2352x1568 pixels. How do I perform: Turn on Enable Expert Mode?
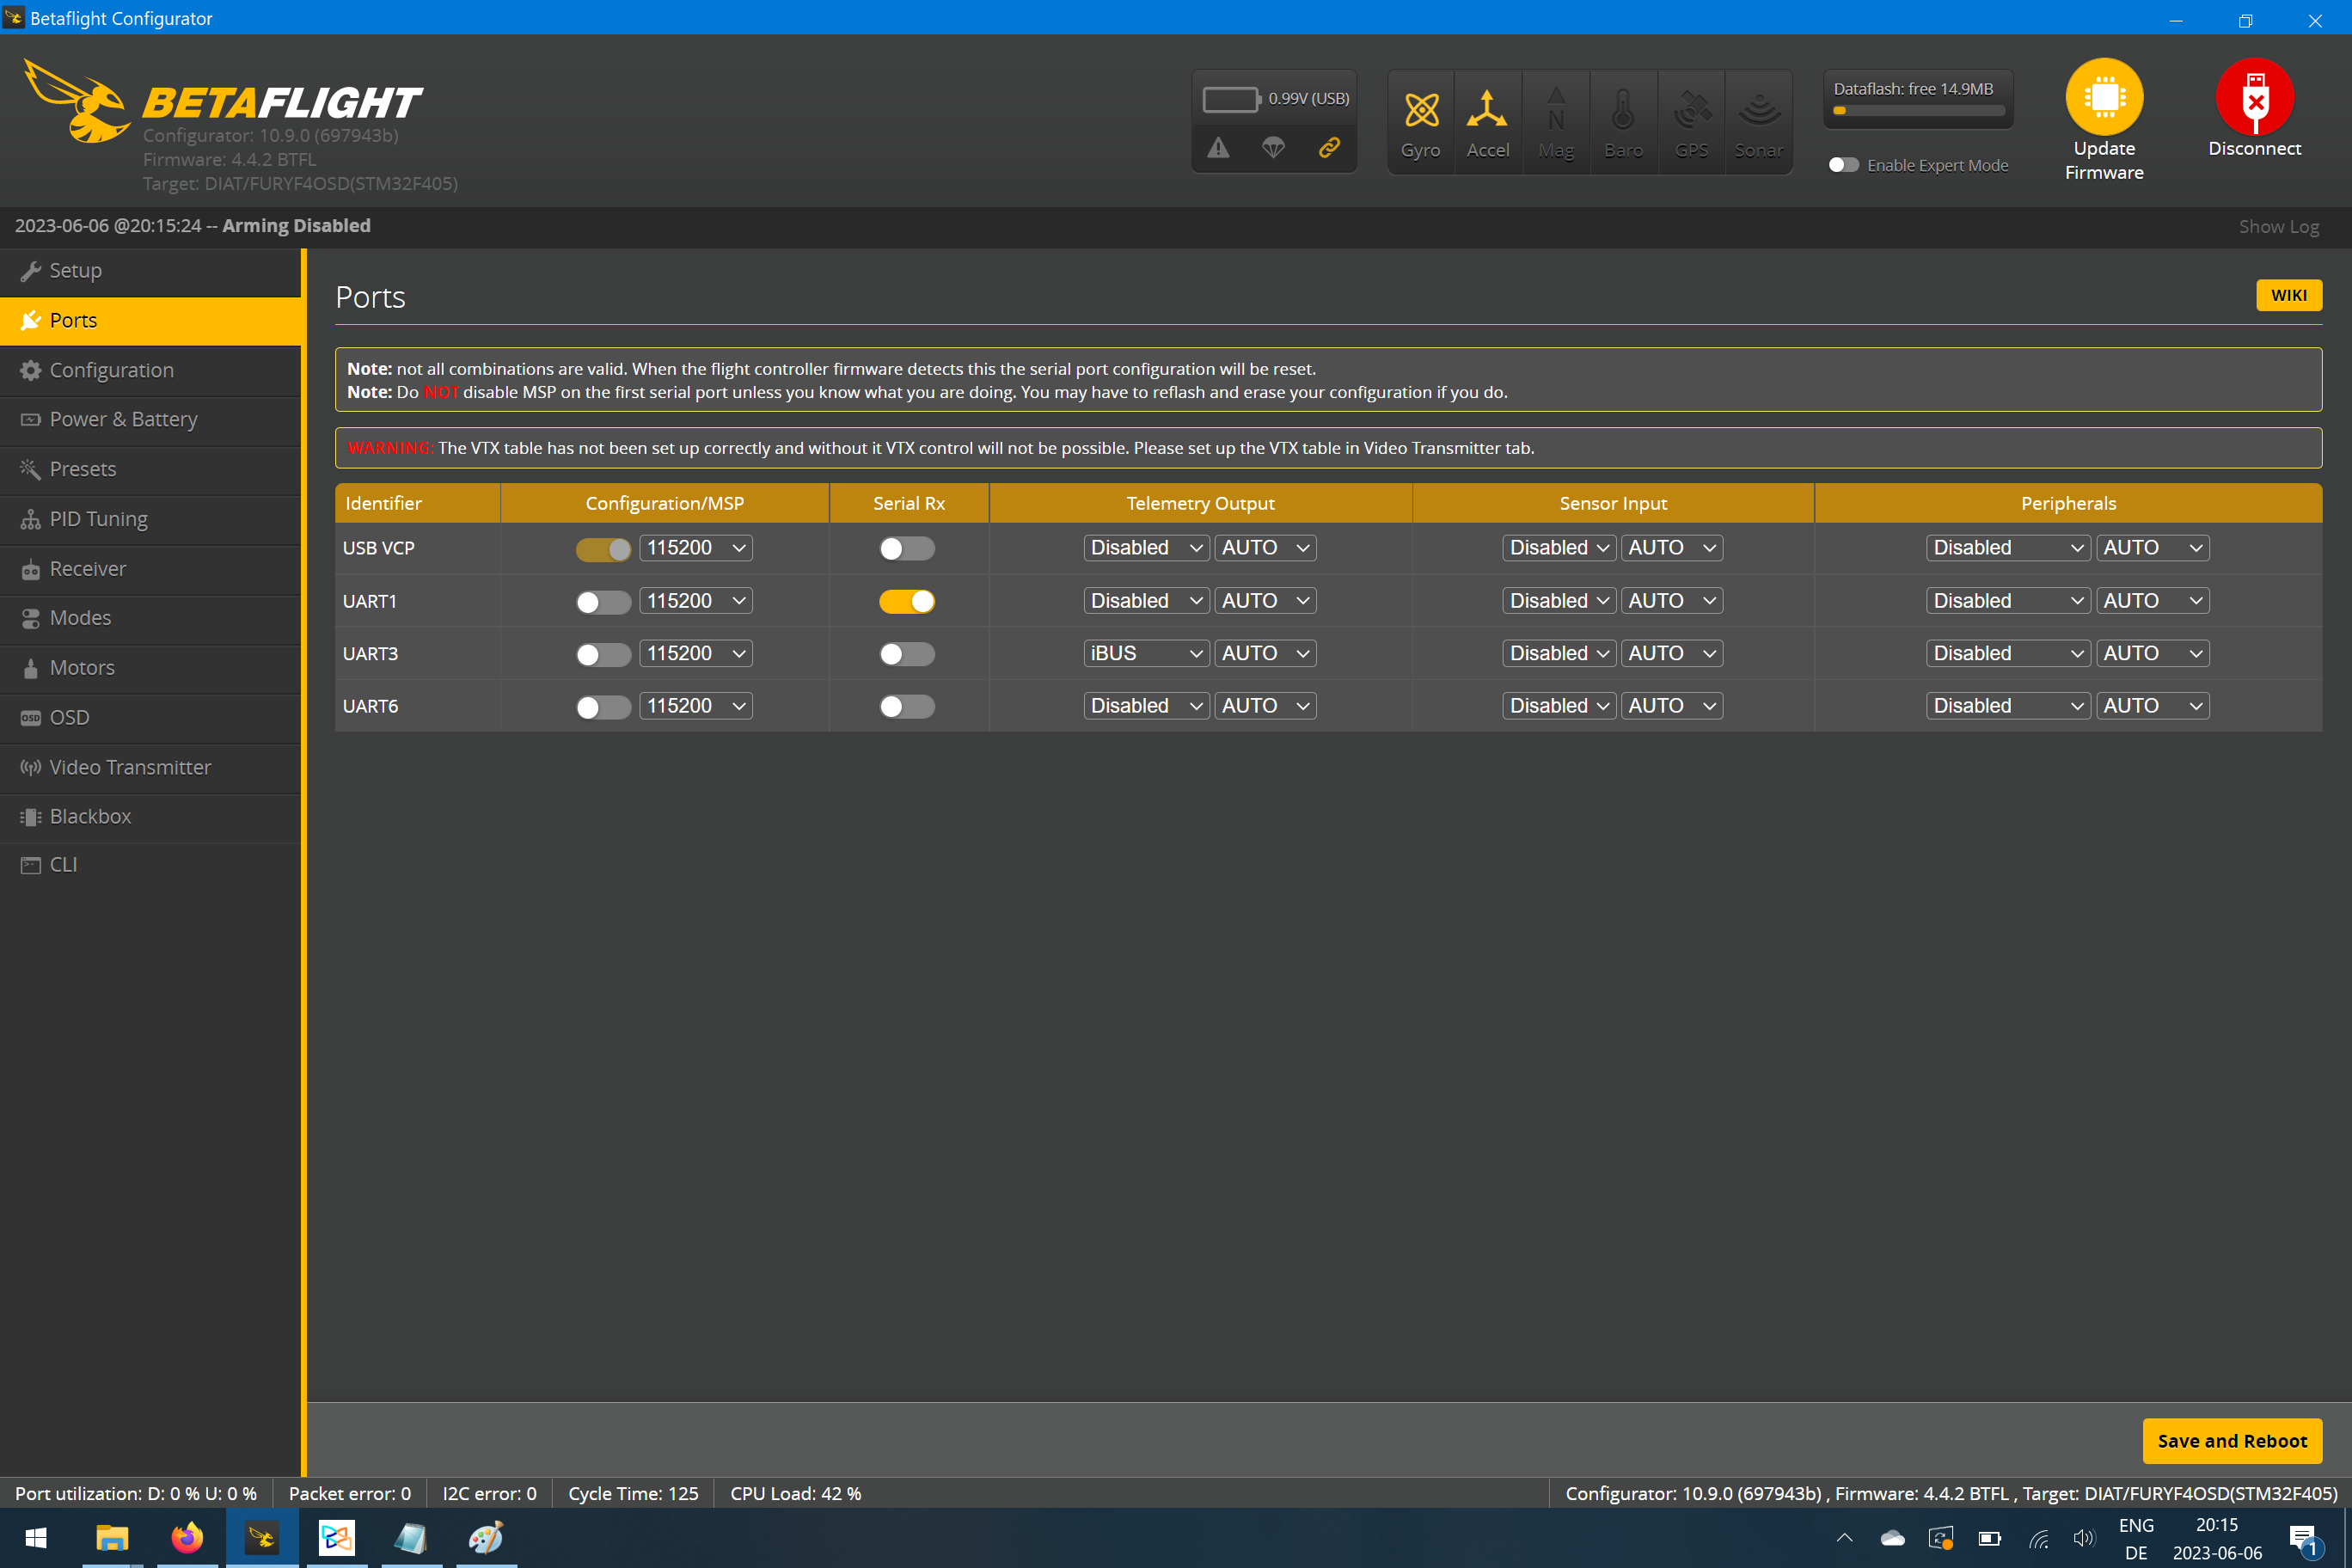pyautogui.click(x=1843, y=165)
